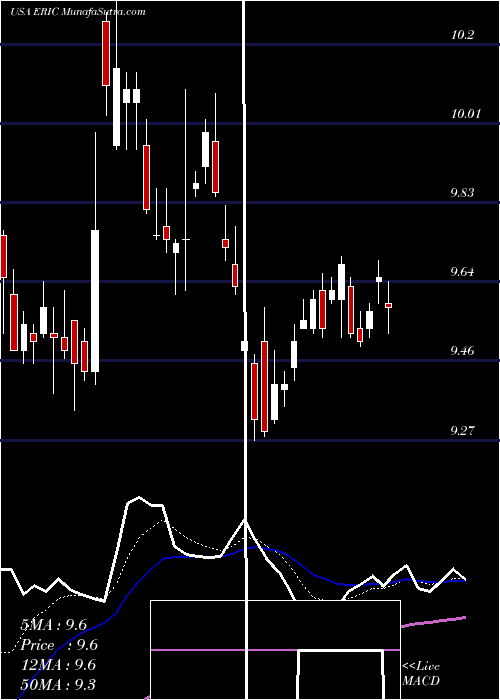Click the 50MA : 9.3 legend entry
The image size is (500, 700).
tap(59, 684)
